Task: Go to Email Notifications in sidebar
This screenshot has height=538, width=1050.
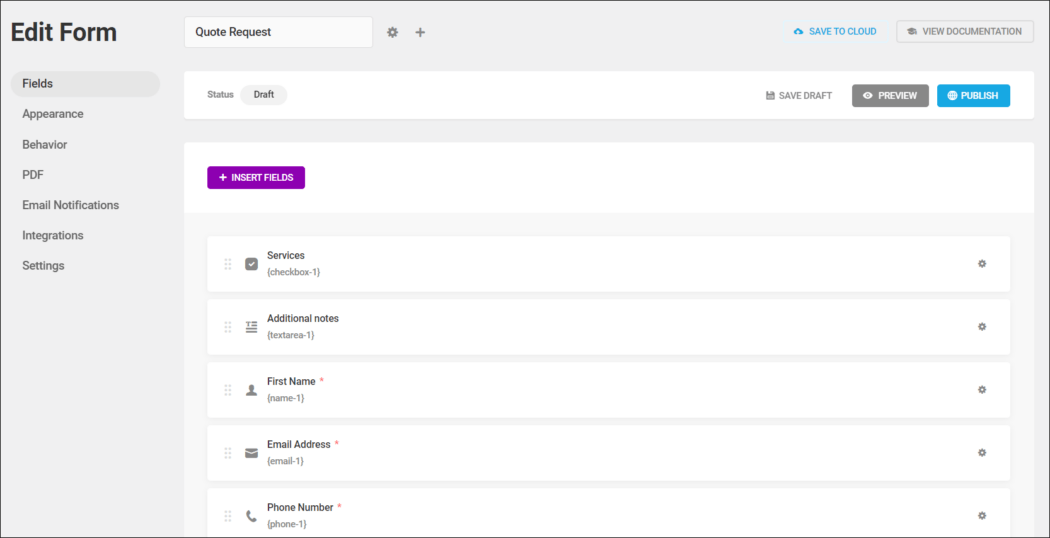Action: coord(70,205)
